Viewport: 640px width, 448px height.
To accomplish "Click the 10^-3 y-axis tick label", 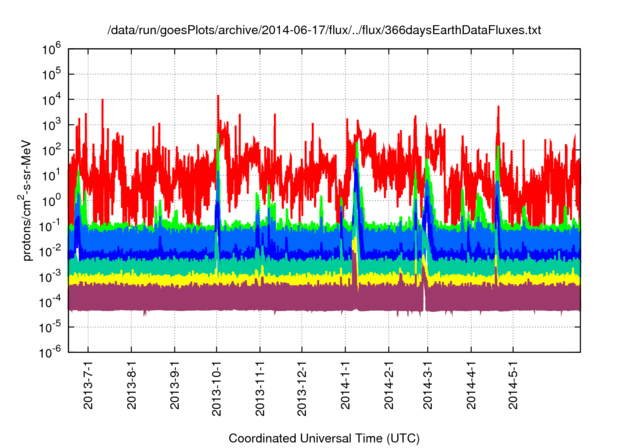I will coord(51,276).
